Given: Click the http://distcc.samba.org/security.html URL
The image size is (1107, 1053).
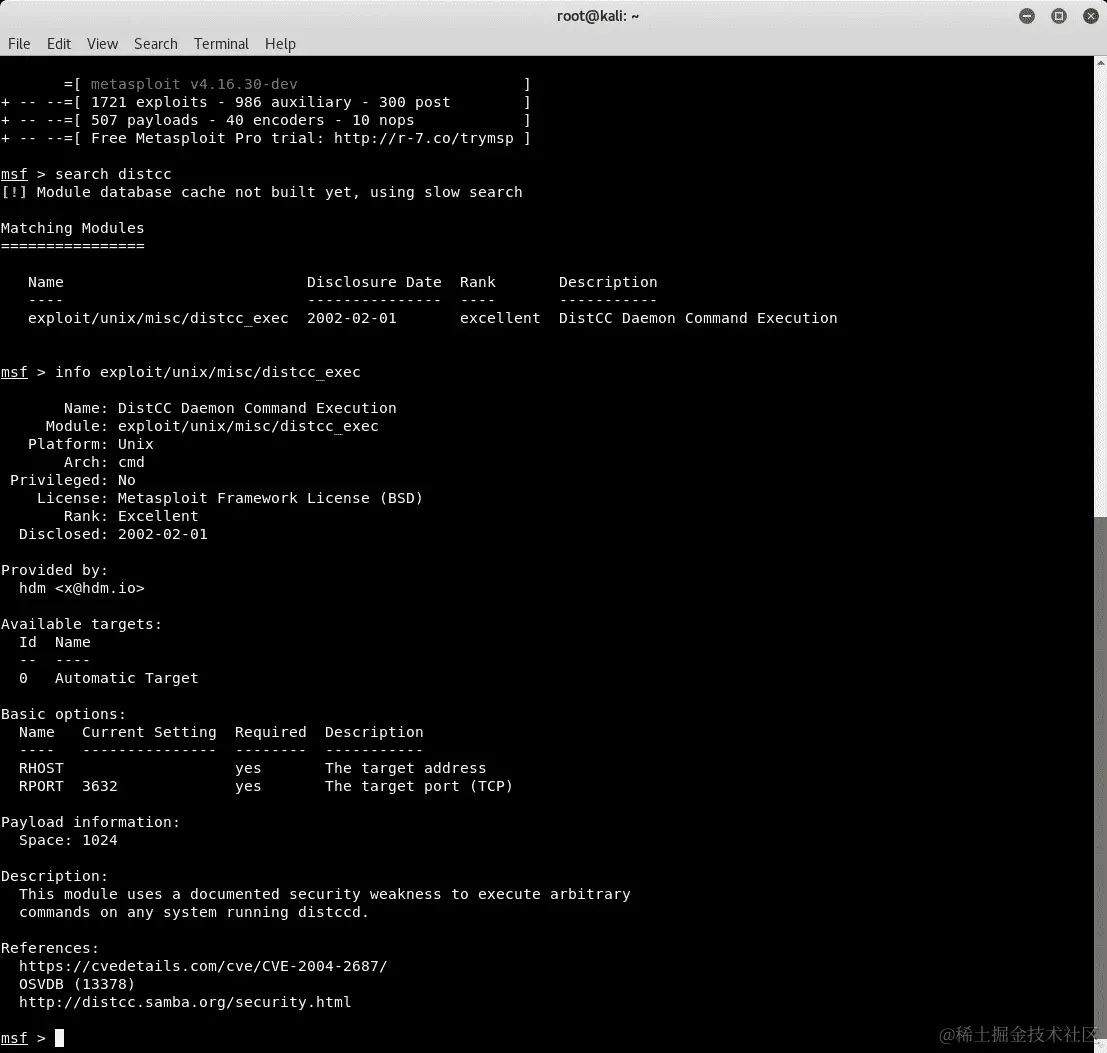Looking at the screenshot, I should [x=185, y=1002].
